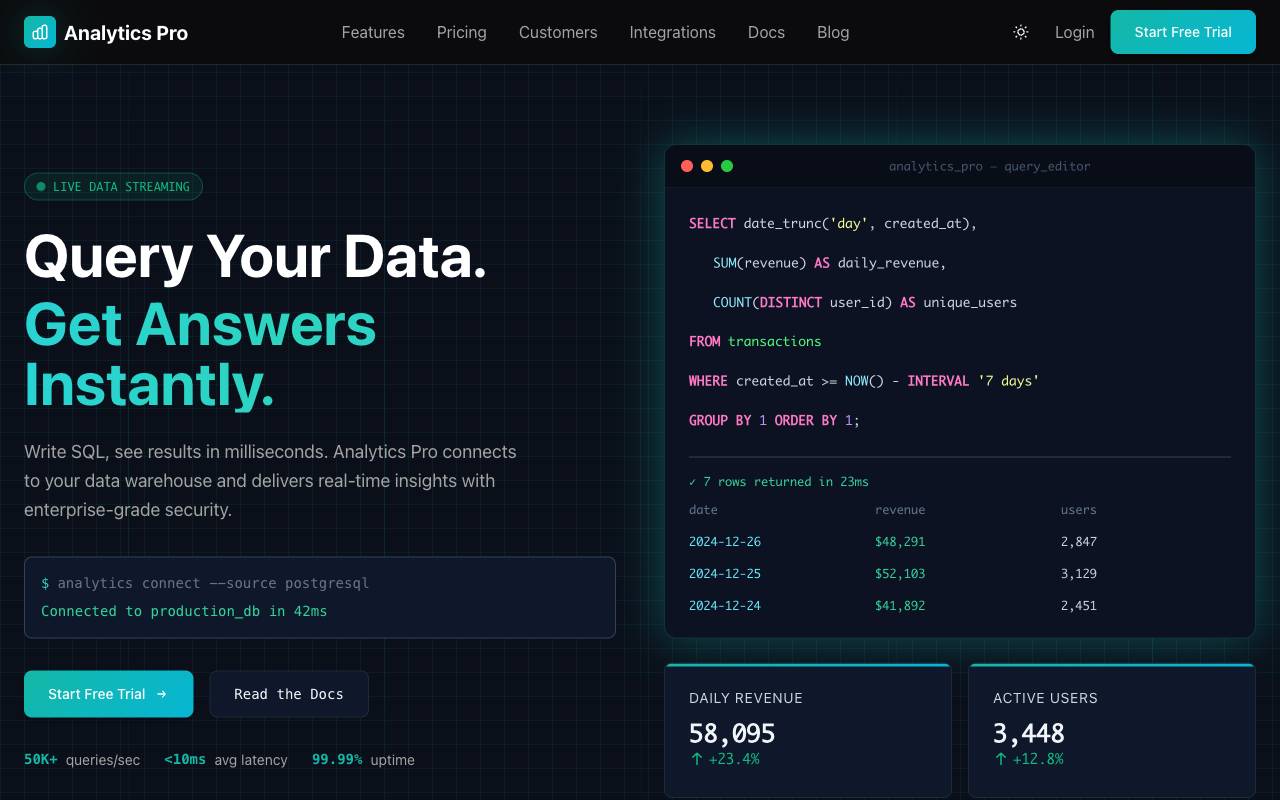Click the arrow icon inside Start Free Trial
The image size is (1280, 800).
163,694
